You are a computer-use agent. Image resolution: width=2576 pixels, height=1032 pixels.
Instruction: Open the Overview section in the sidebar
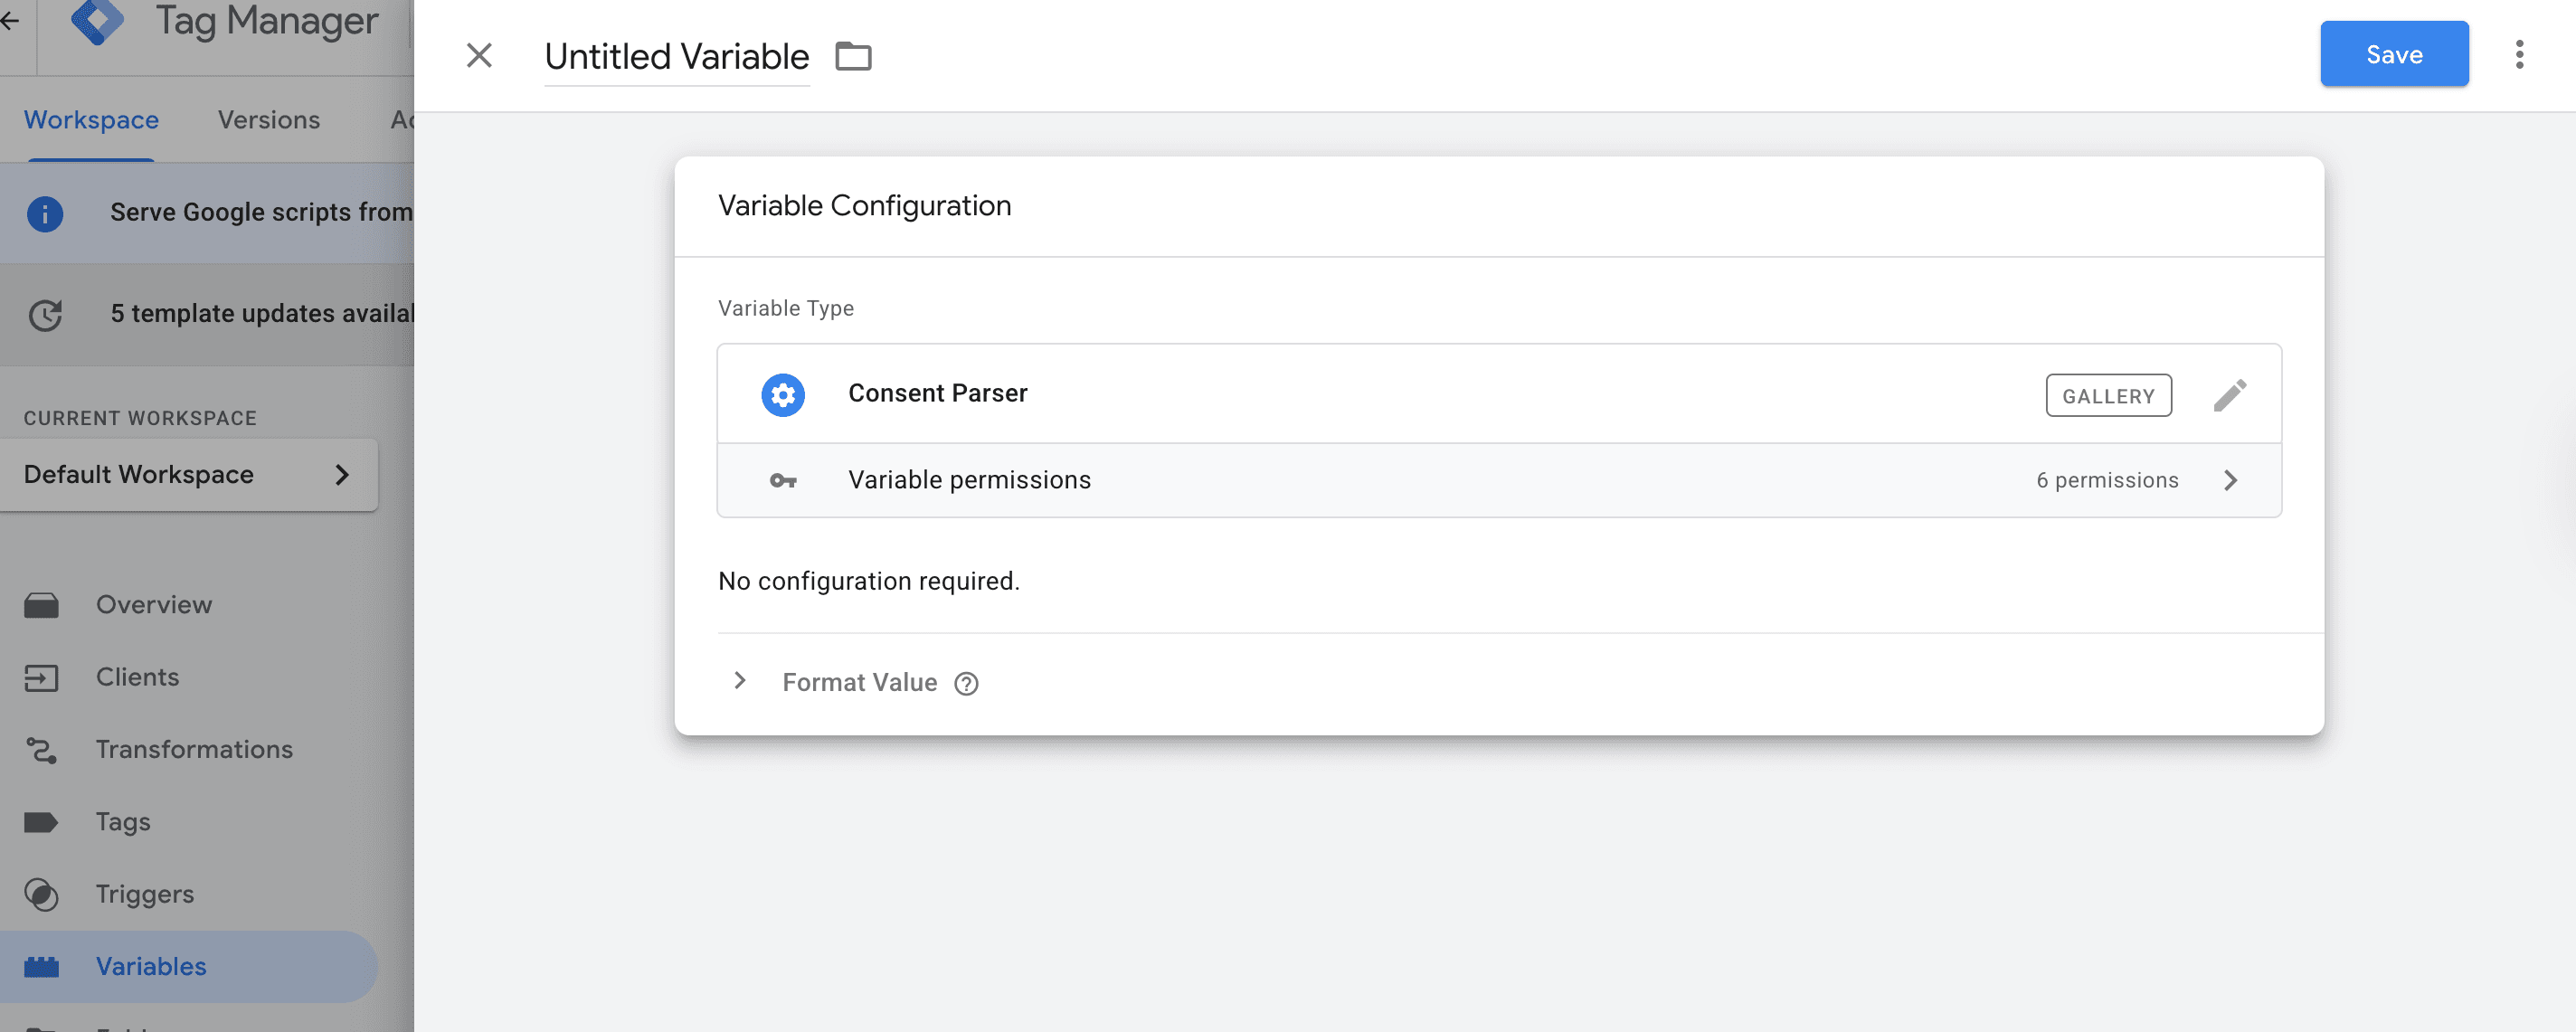(153, 604)
